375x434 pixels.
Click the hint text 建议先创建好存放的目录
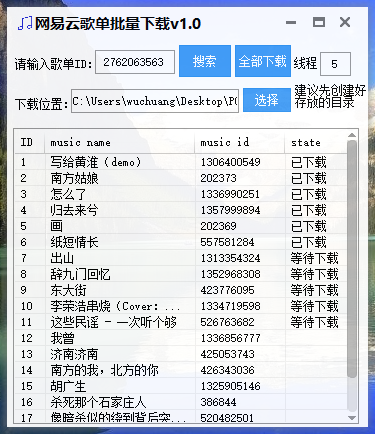(330, 97)
